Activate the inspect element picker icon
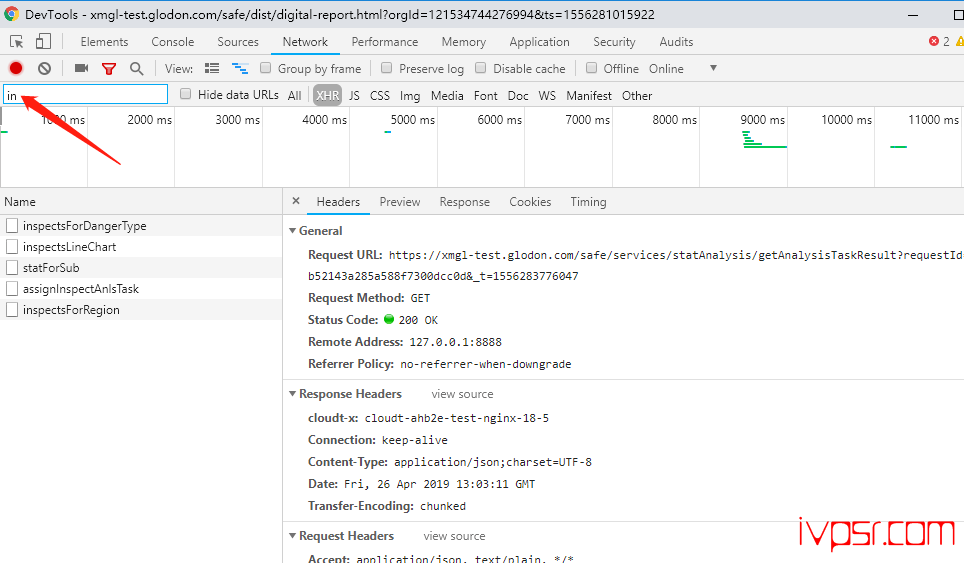Viewport: 964px width, 563px height. (17, 42)
